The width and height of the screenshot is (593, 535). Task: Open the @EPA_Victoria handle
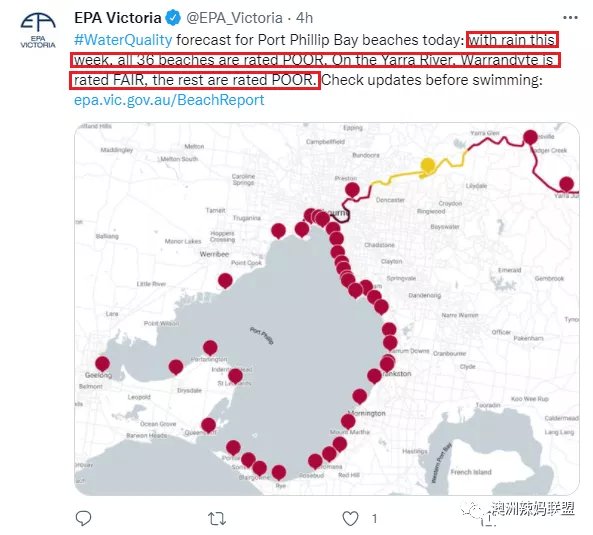click(234, 18)
